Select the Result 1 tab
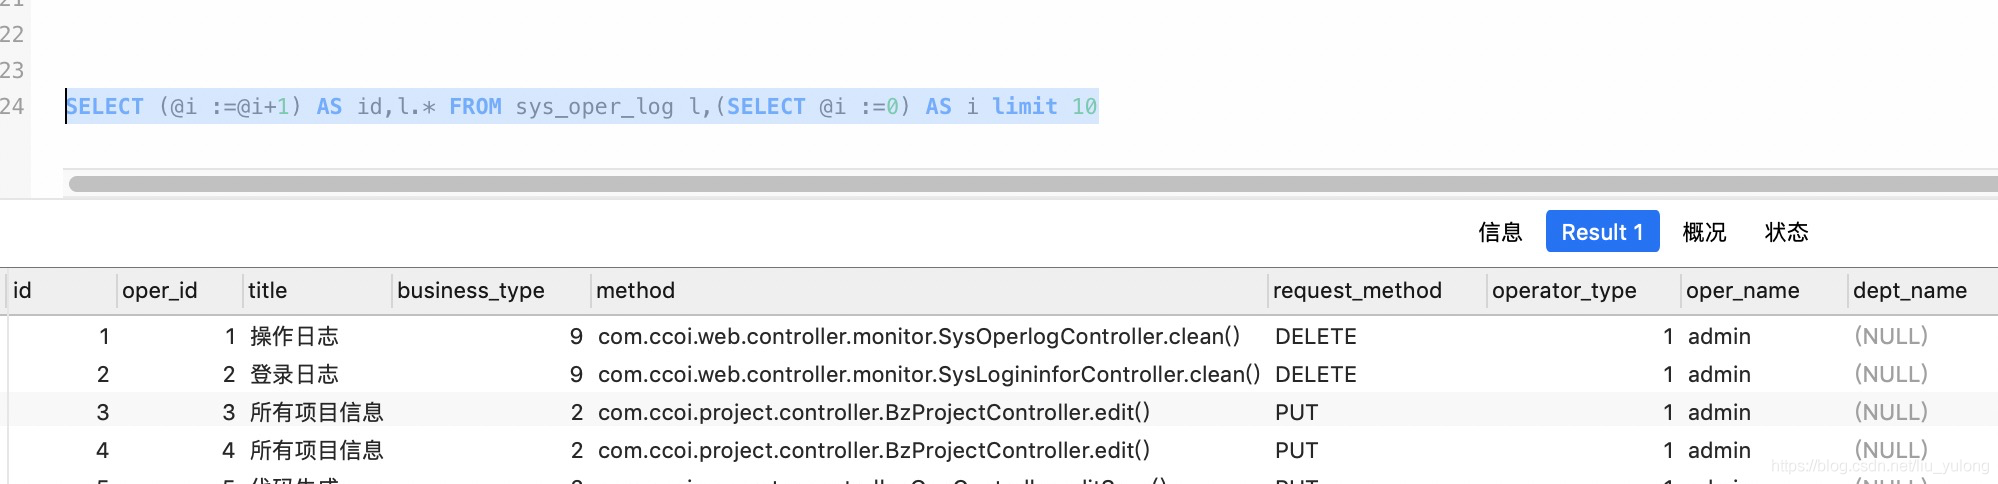 point(1601,232)
